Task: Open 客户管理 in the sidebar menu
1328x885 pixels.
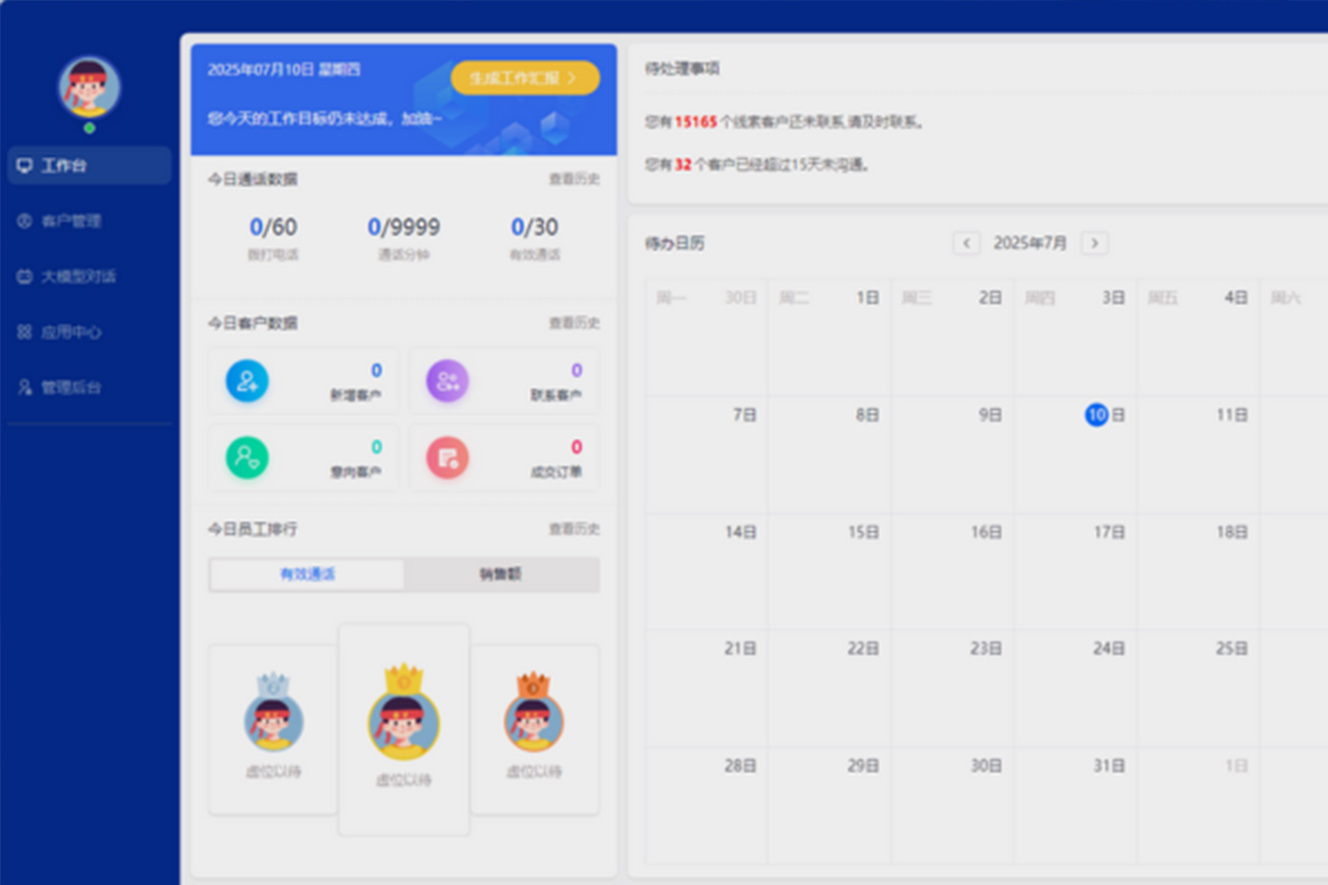Action: [89, 221]
